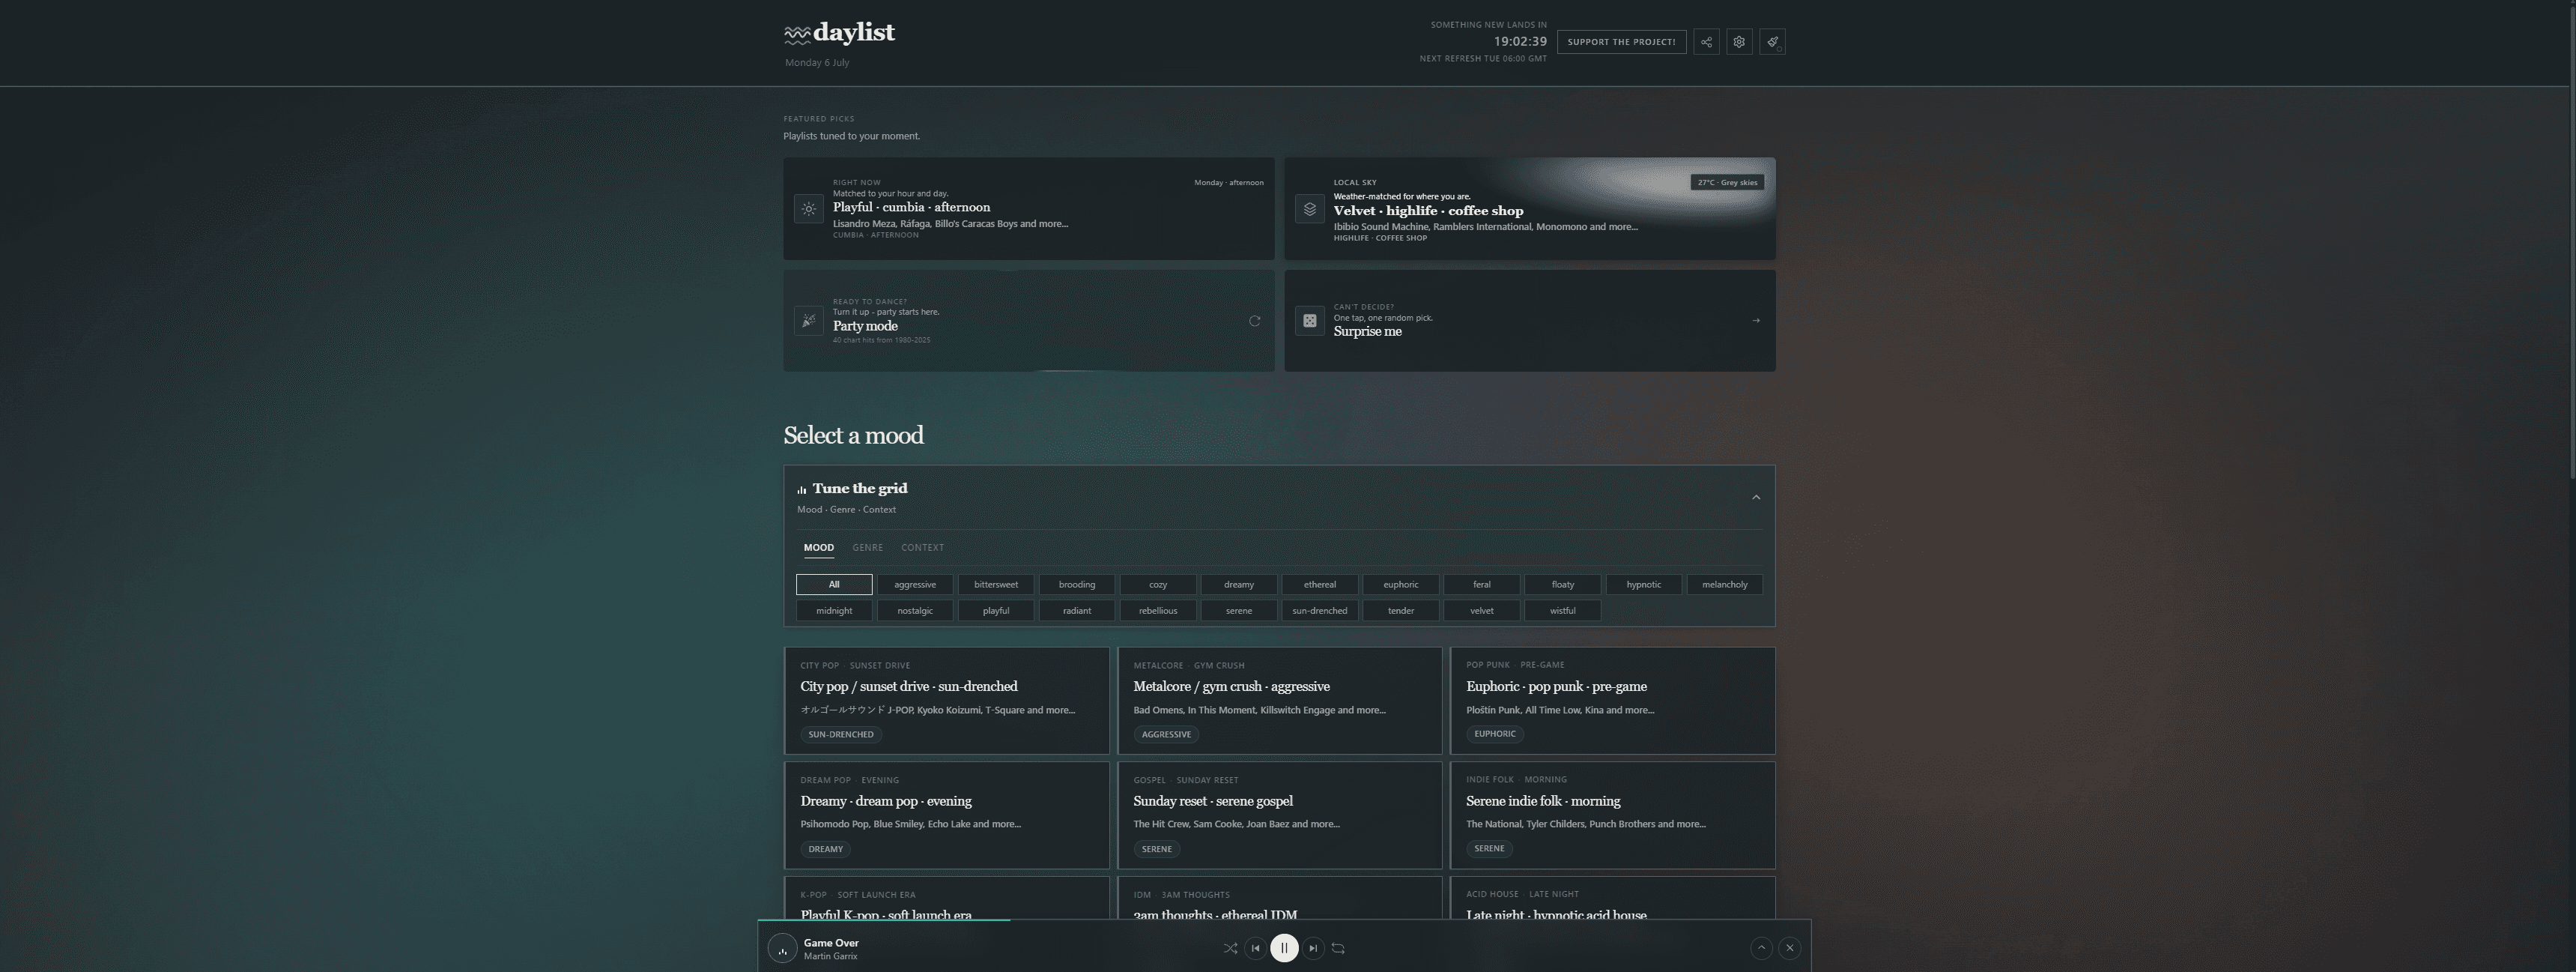Toggle the bittersweet mood filter
This screenshot has height=972, width=2576.
(996, 585)
